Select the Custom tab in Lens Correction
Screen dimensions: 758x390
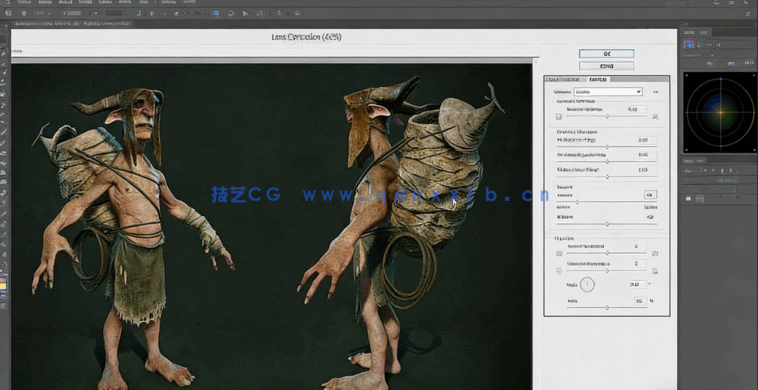(x=598, y=79)
